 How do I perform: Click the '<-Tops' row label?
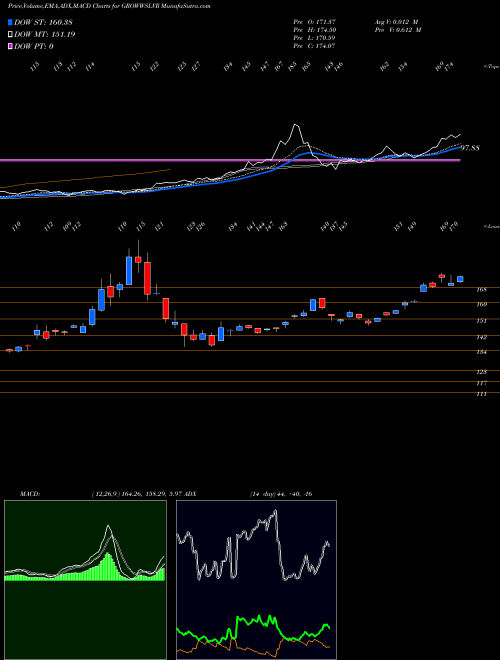(492, 67)
